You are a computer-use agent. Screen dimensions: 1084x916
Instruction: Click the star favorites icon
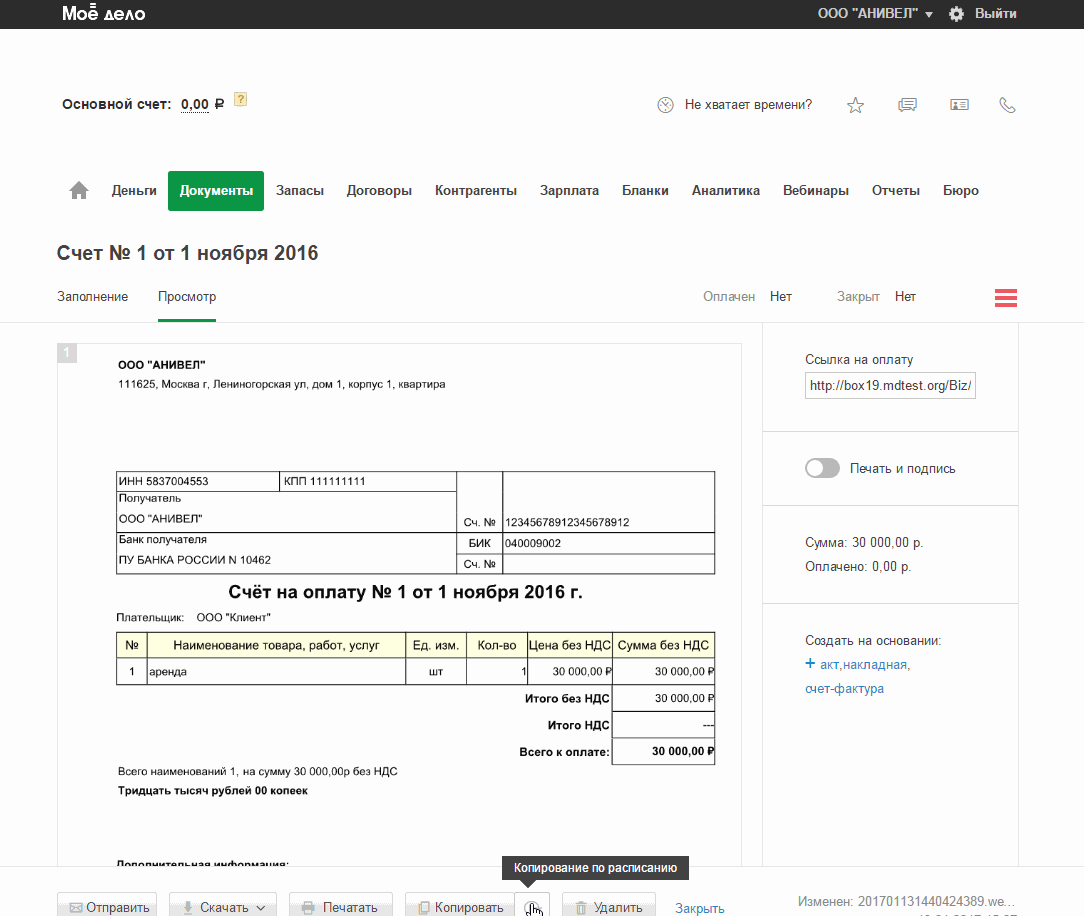click(x=855, y=105)
